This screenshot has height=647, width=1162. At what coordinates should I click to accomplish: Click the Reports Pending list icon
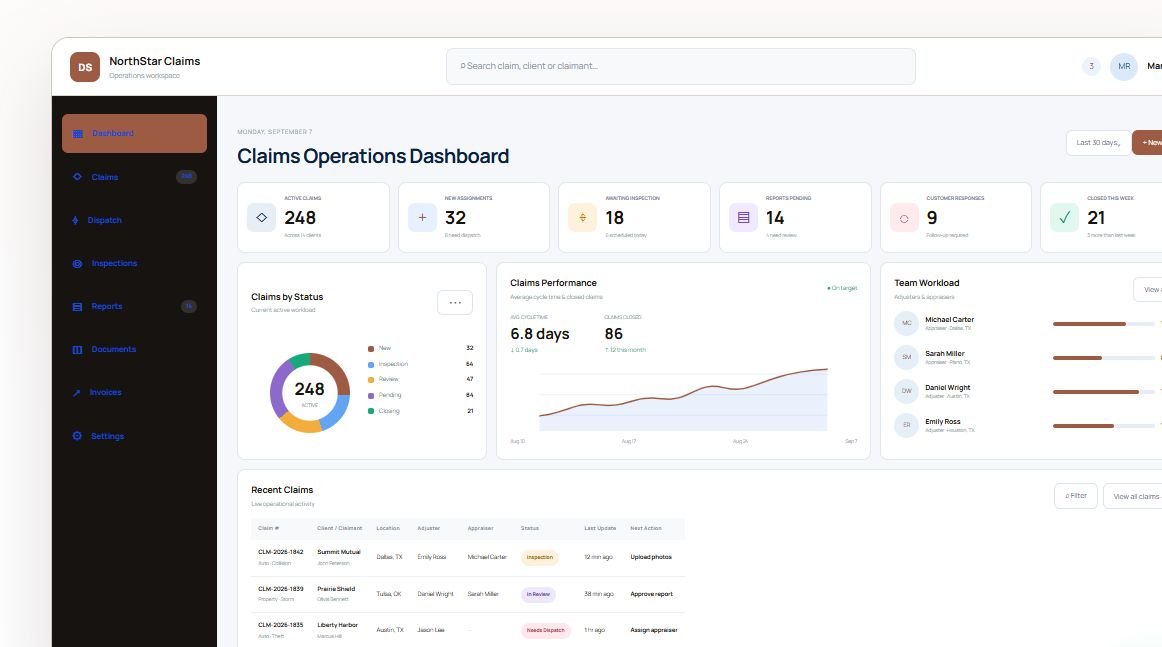743,218
